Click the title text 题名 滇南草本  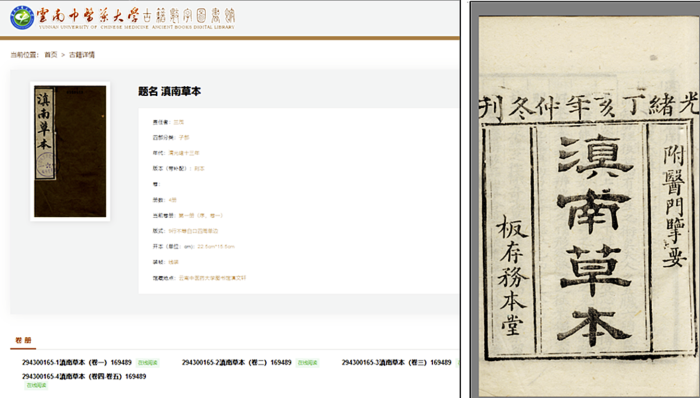click(x=170, y=91)
